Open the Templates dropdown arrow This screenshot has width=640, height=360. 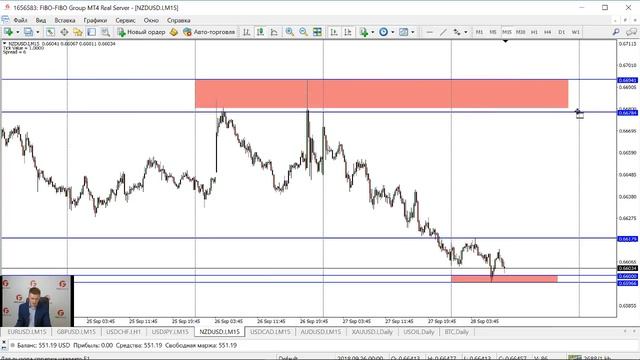(x=413, y=32)
